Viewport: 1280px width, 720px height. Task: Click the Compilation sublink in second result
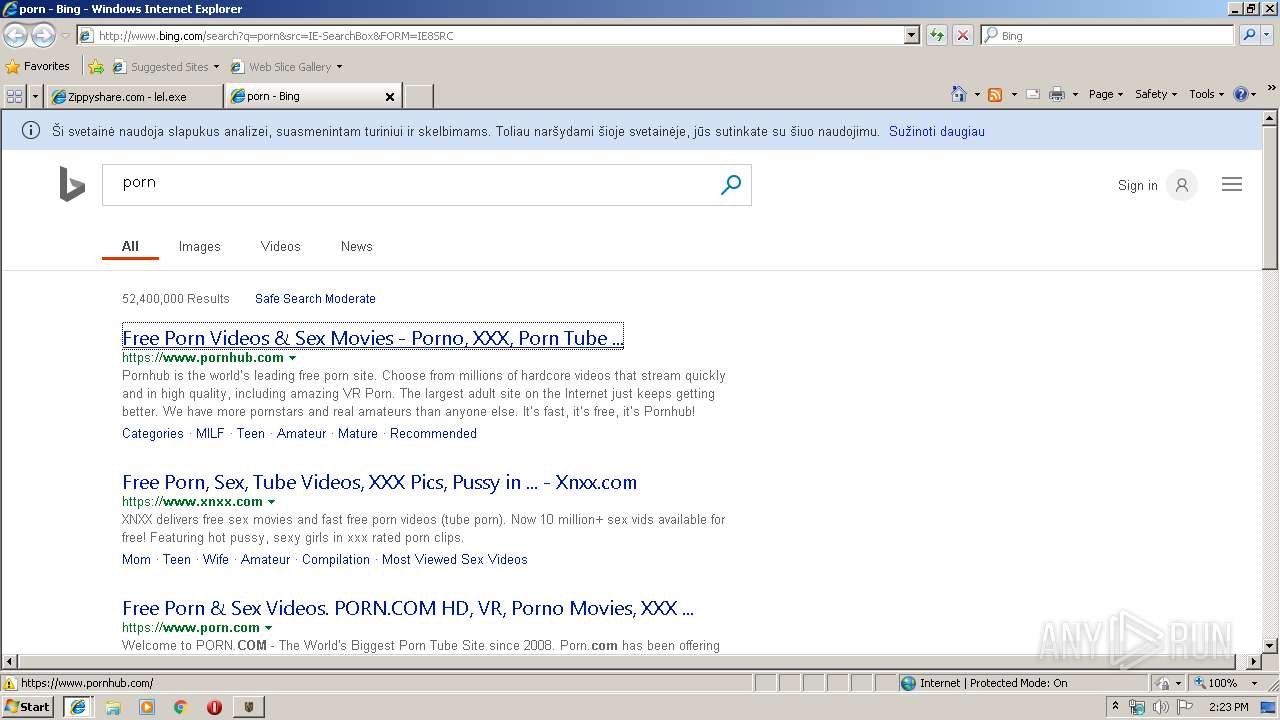[336, 559]
